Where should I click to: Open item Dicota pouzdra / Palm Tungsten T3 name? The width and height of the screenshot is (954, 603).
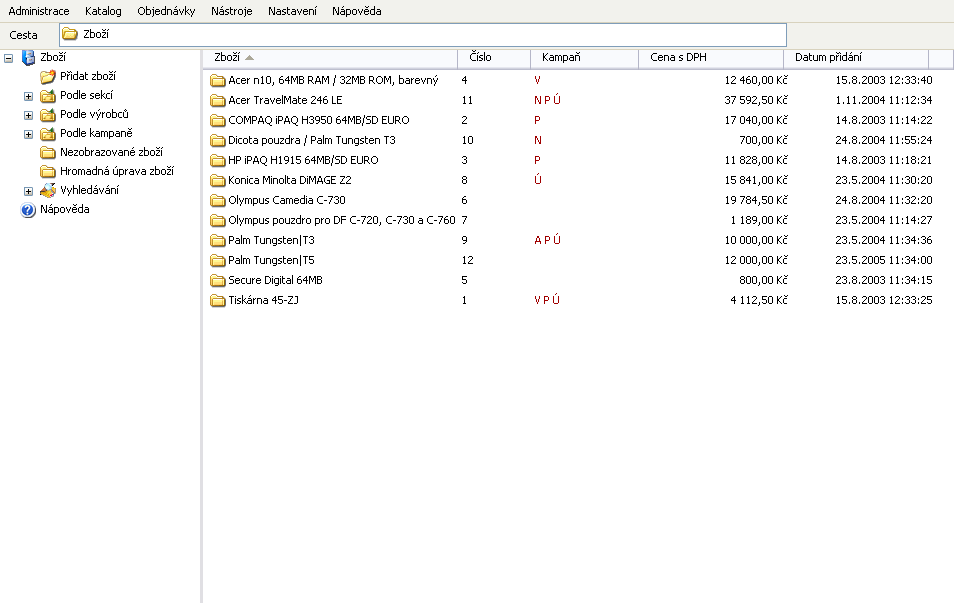[312, 141]
